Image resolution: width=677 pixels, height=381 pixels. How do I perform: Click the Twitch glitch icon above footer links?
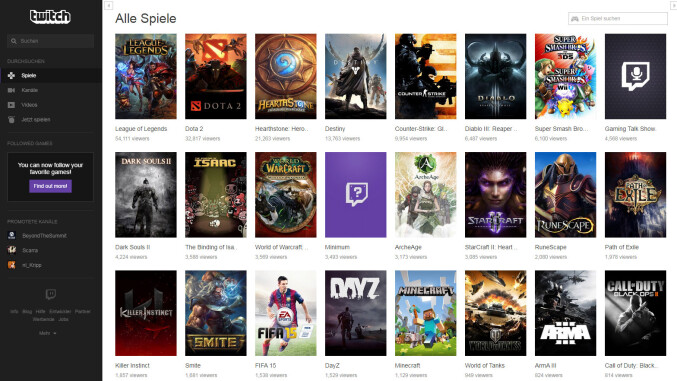[x=51, y=295]
